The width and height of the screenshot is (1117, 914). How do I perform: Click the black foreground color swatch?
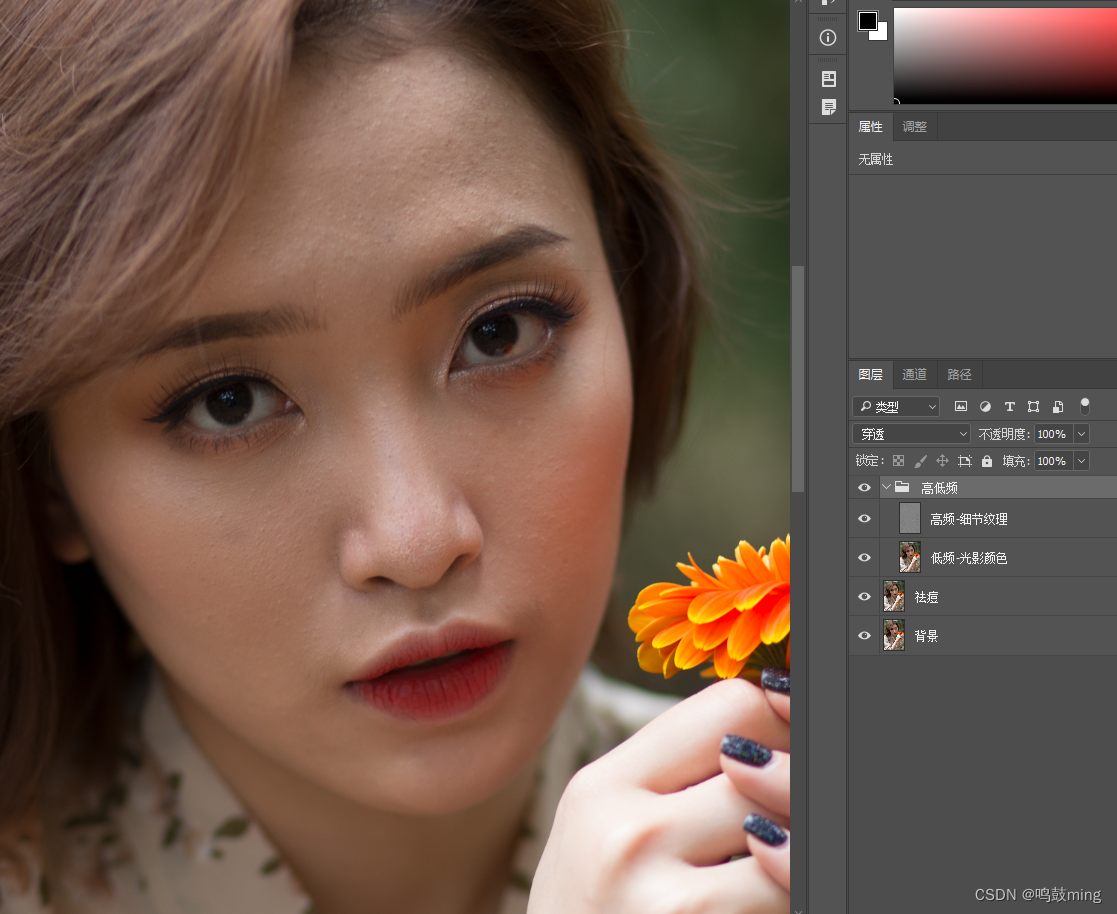click(x=867, y=21)
